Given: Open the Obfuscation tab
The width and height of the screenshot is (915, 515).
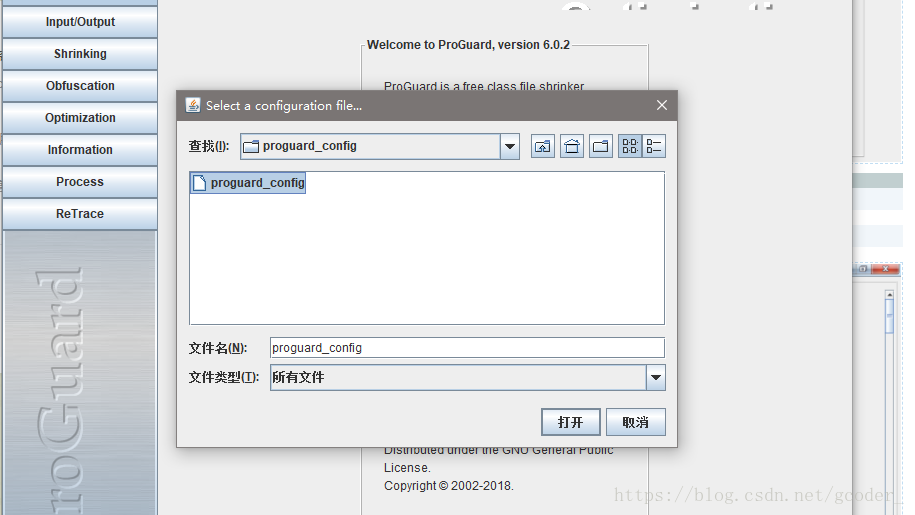Looking at the screenshot, I should coord(80,86).
